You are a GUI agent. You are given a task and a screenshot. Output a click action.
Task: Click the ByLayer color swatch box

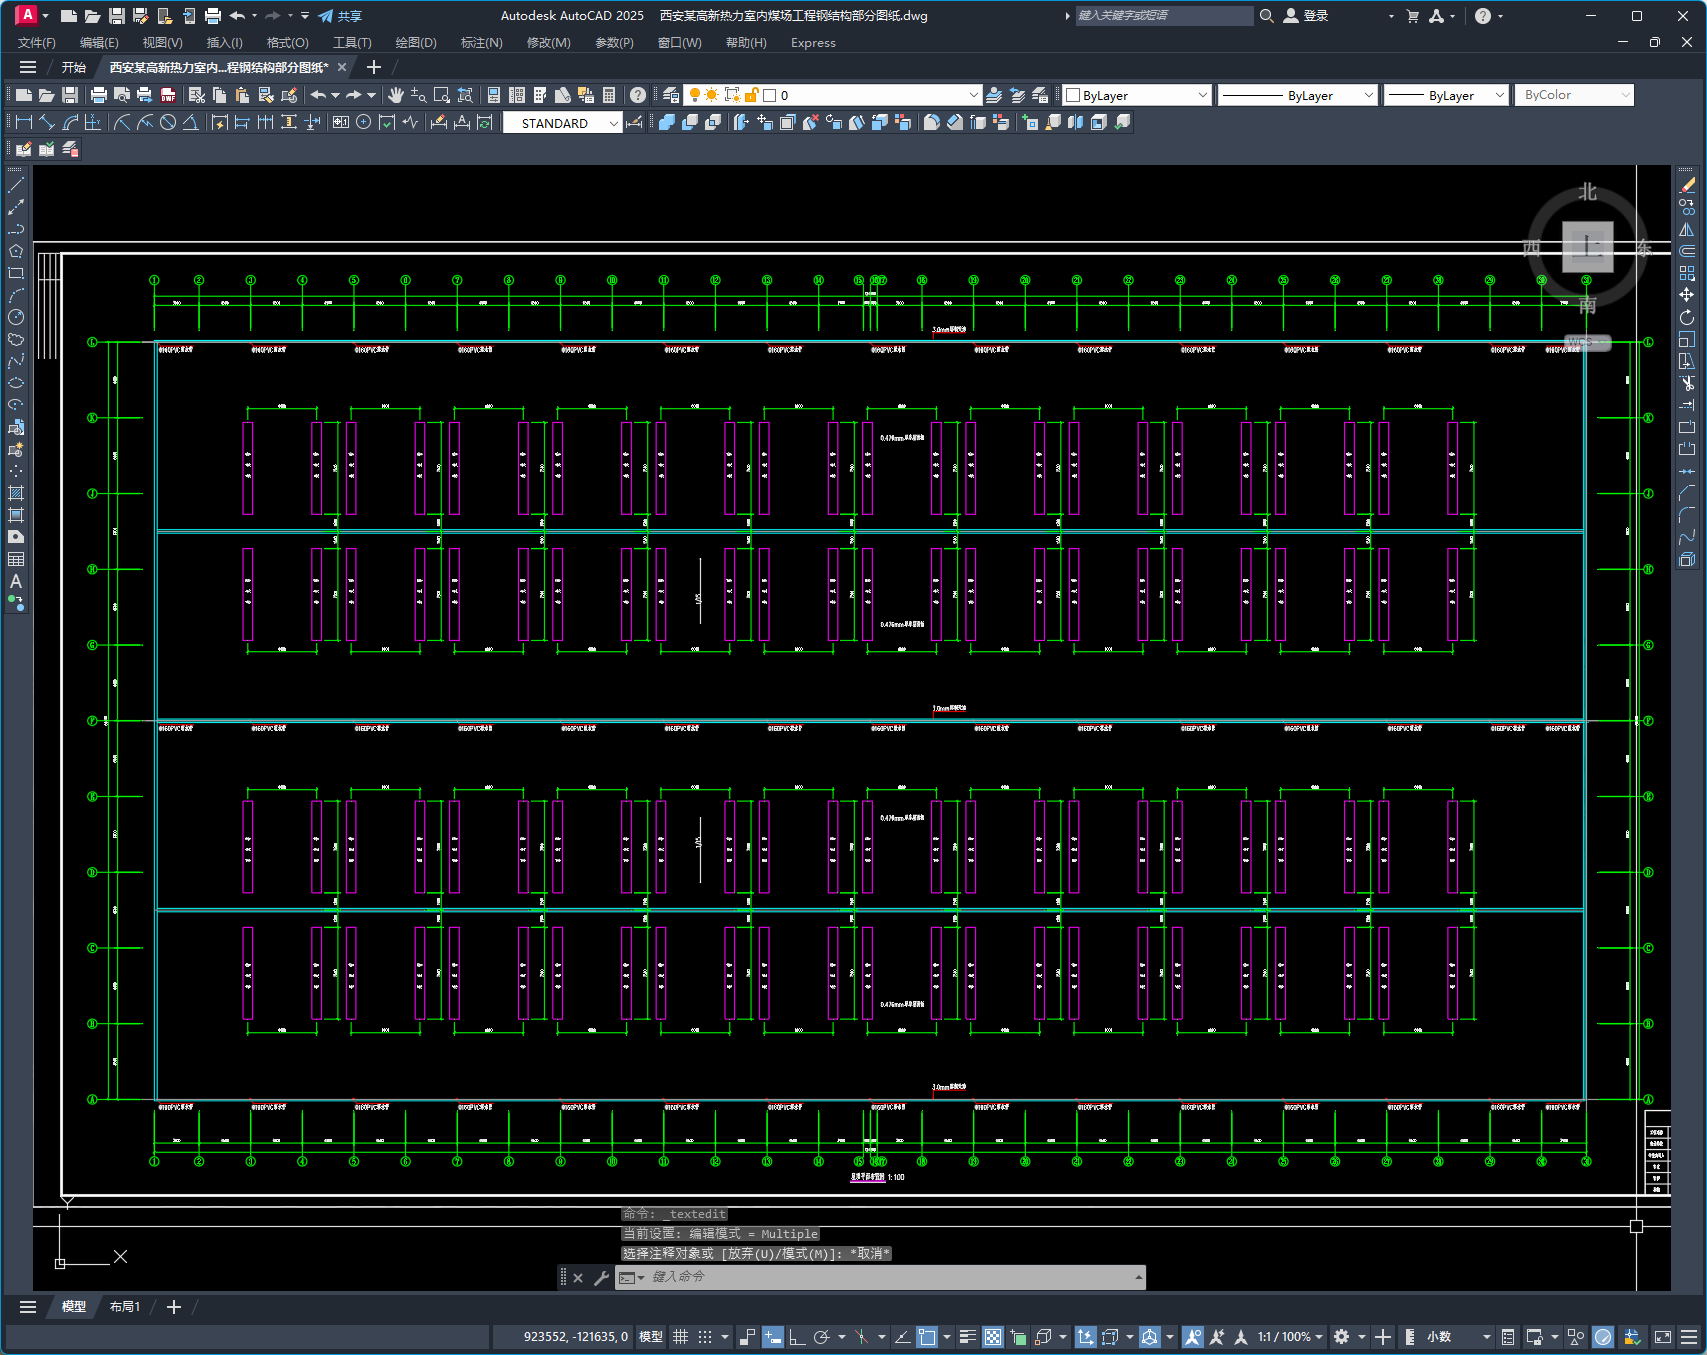(1073, 95)
